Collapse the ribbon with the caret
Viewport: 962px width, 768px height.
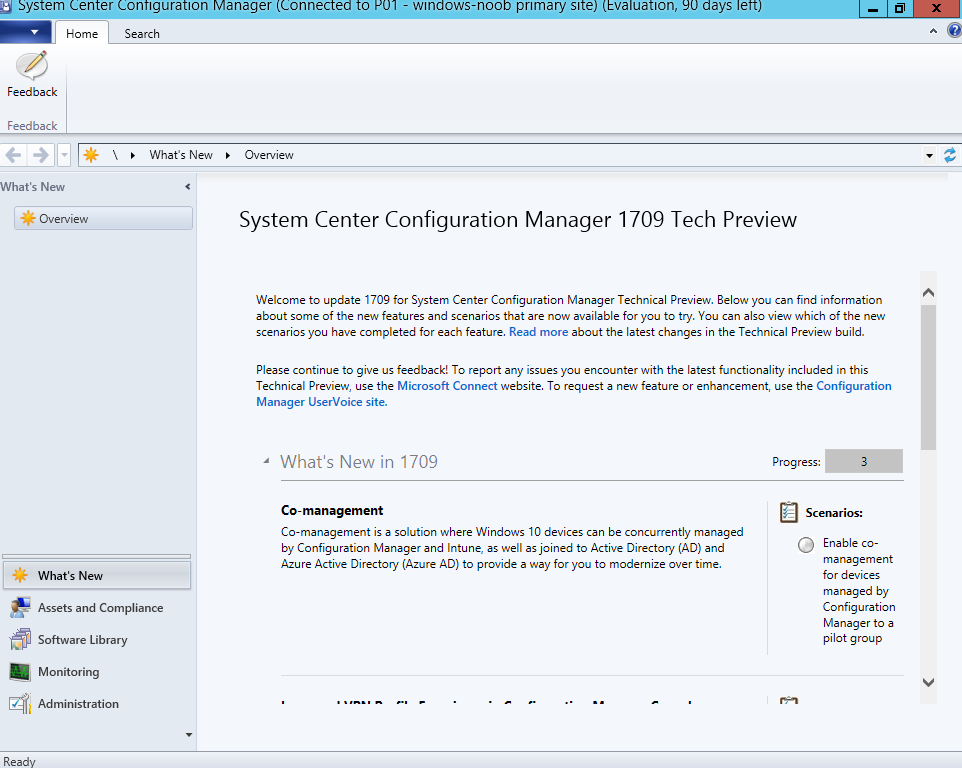pos(933,31)
